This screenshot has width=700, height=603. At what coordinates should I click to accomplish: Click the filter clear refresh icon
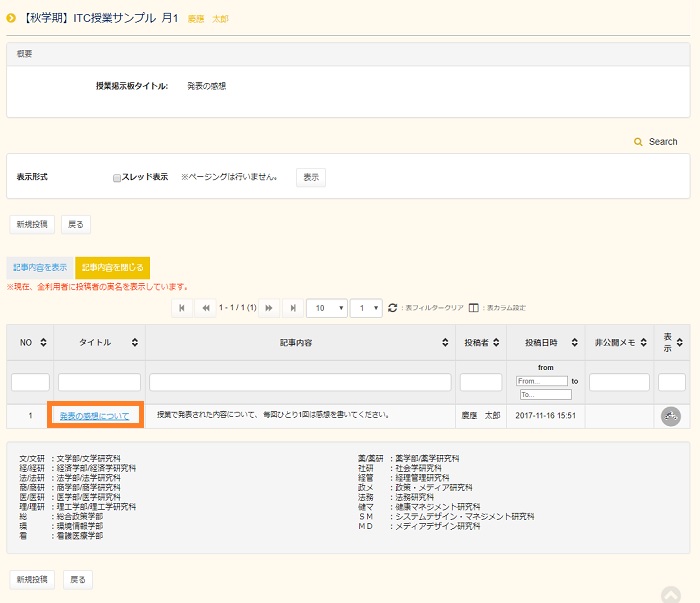(x=393, y=308)
